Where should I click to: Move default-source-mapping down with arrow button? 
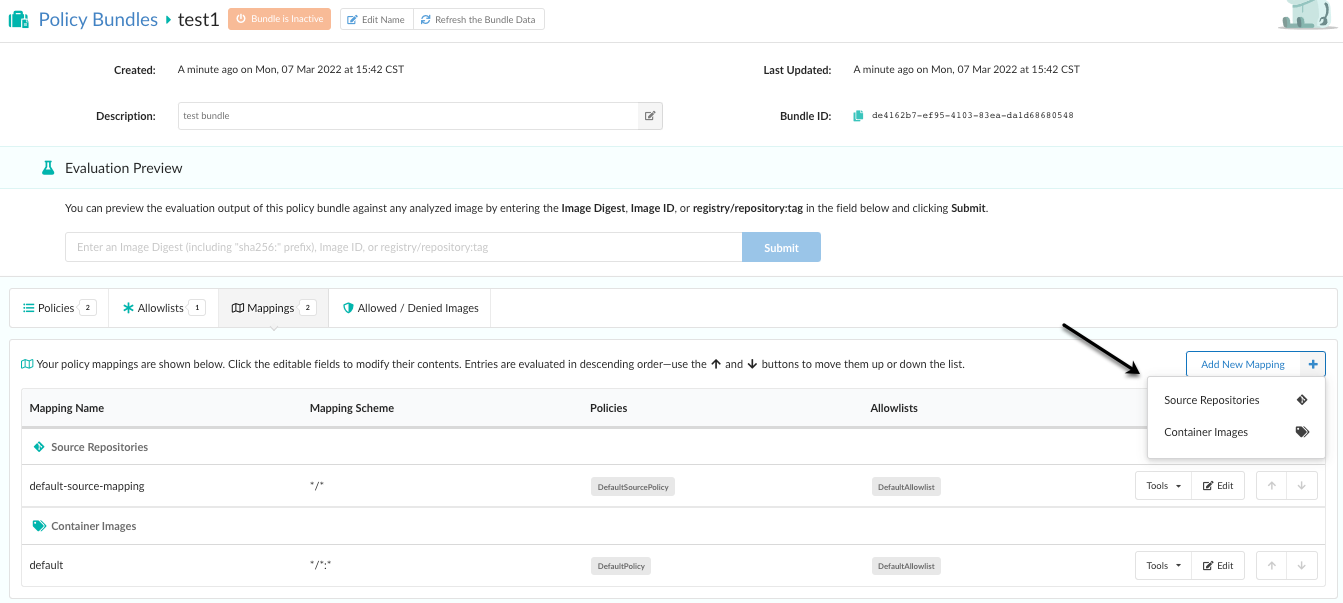click(1301, 486)
